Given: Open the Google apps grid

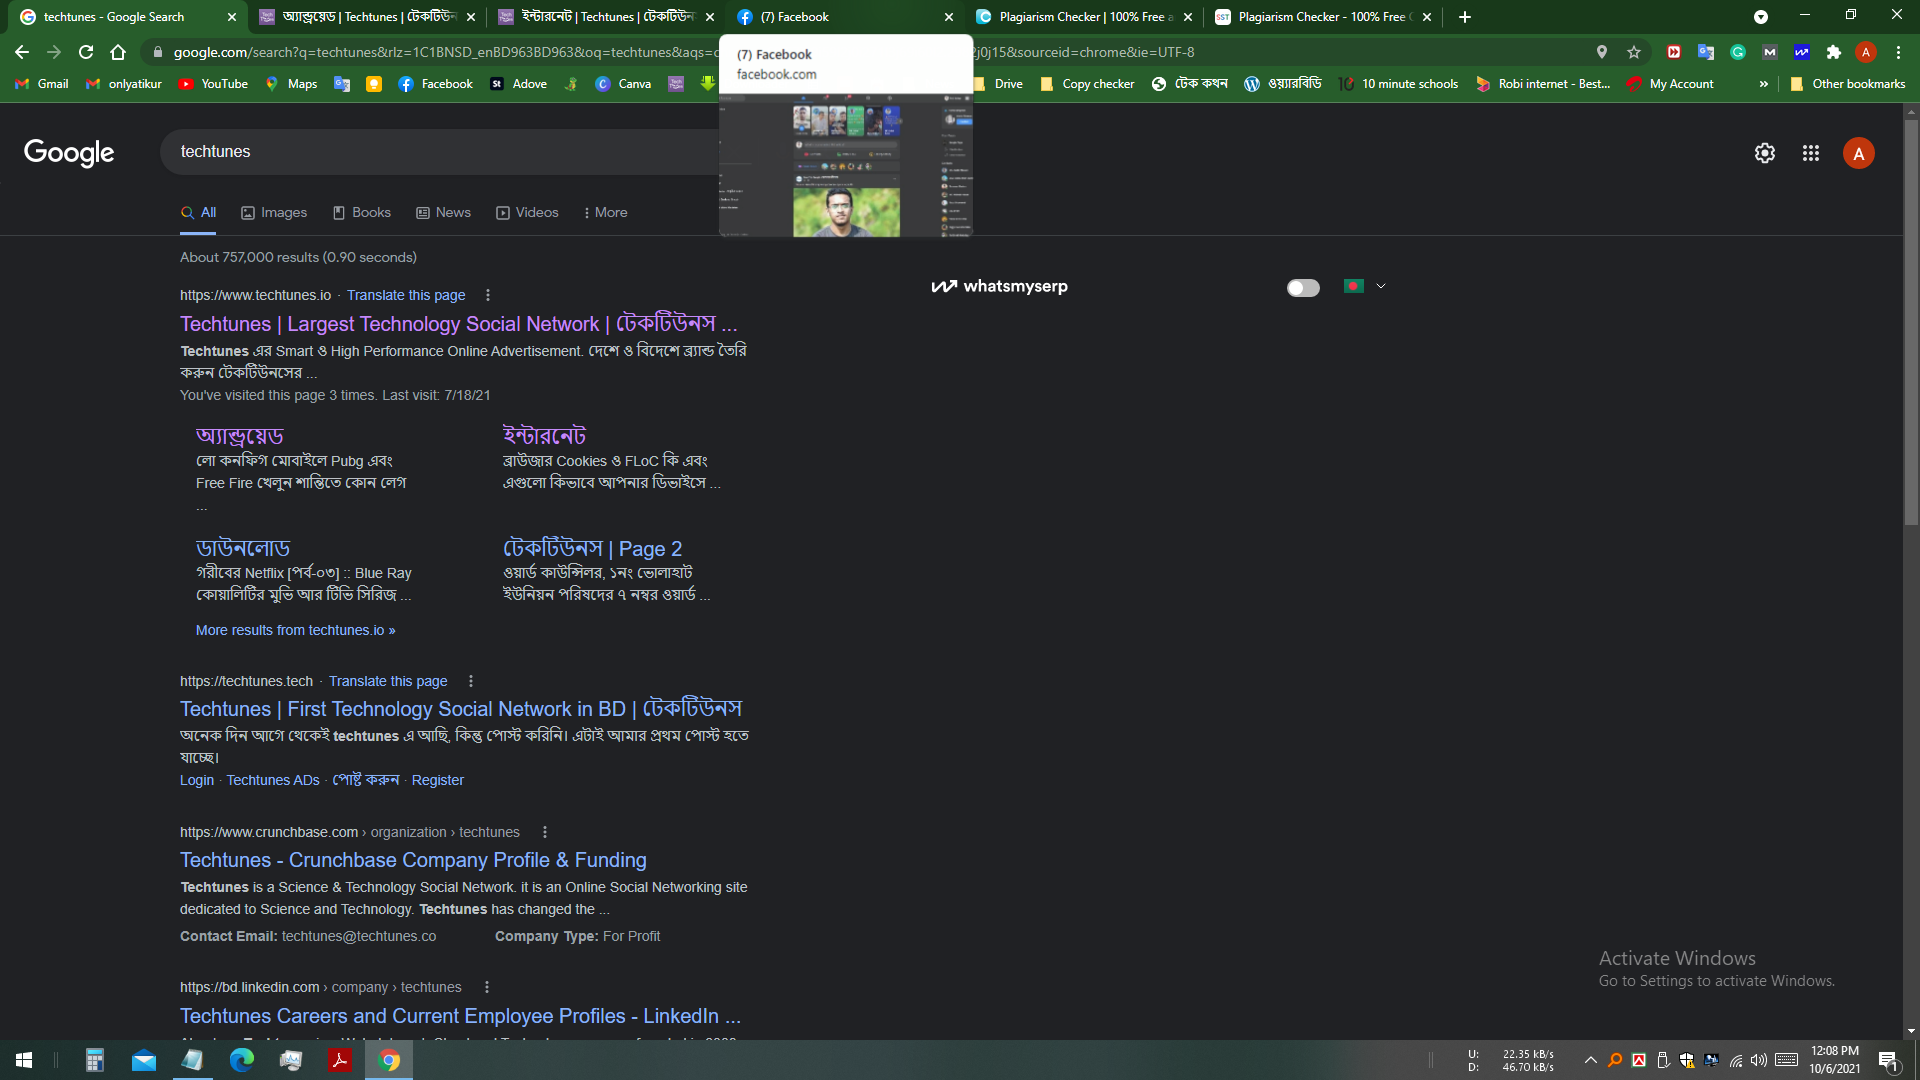Looking at the screenshot, I should pyautogui.click(x=1810, y=153).
